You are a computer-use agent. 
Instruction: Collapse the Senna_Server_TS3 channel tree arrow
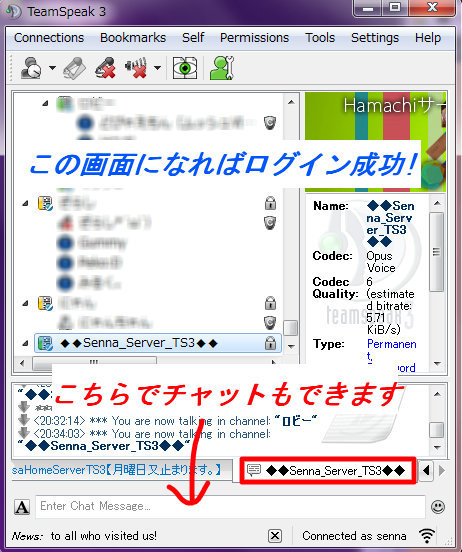pos(25,343)
